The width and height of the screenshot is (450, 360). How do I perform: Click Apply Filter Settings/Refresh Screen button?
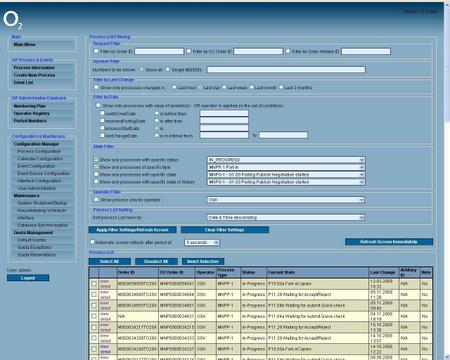(133, 230)
